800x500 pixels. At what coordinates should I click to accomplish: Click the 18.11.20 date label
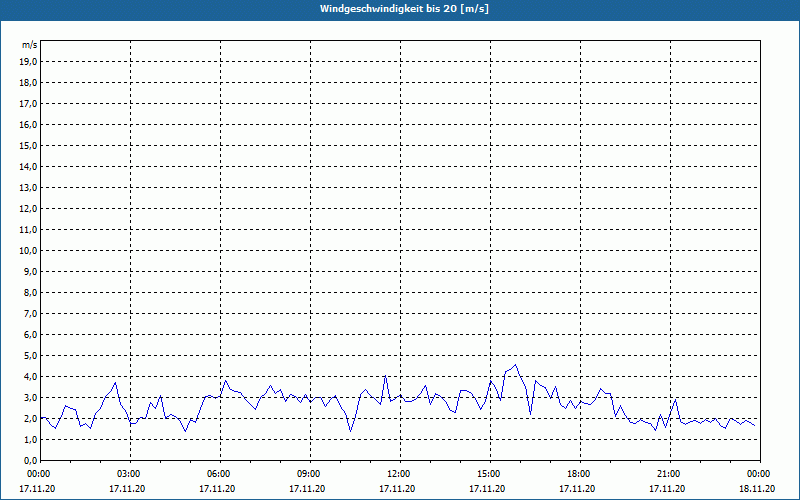click(757, 489)
